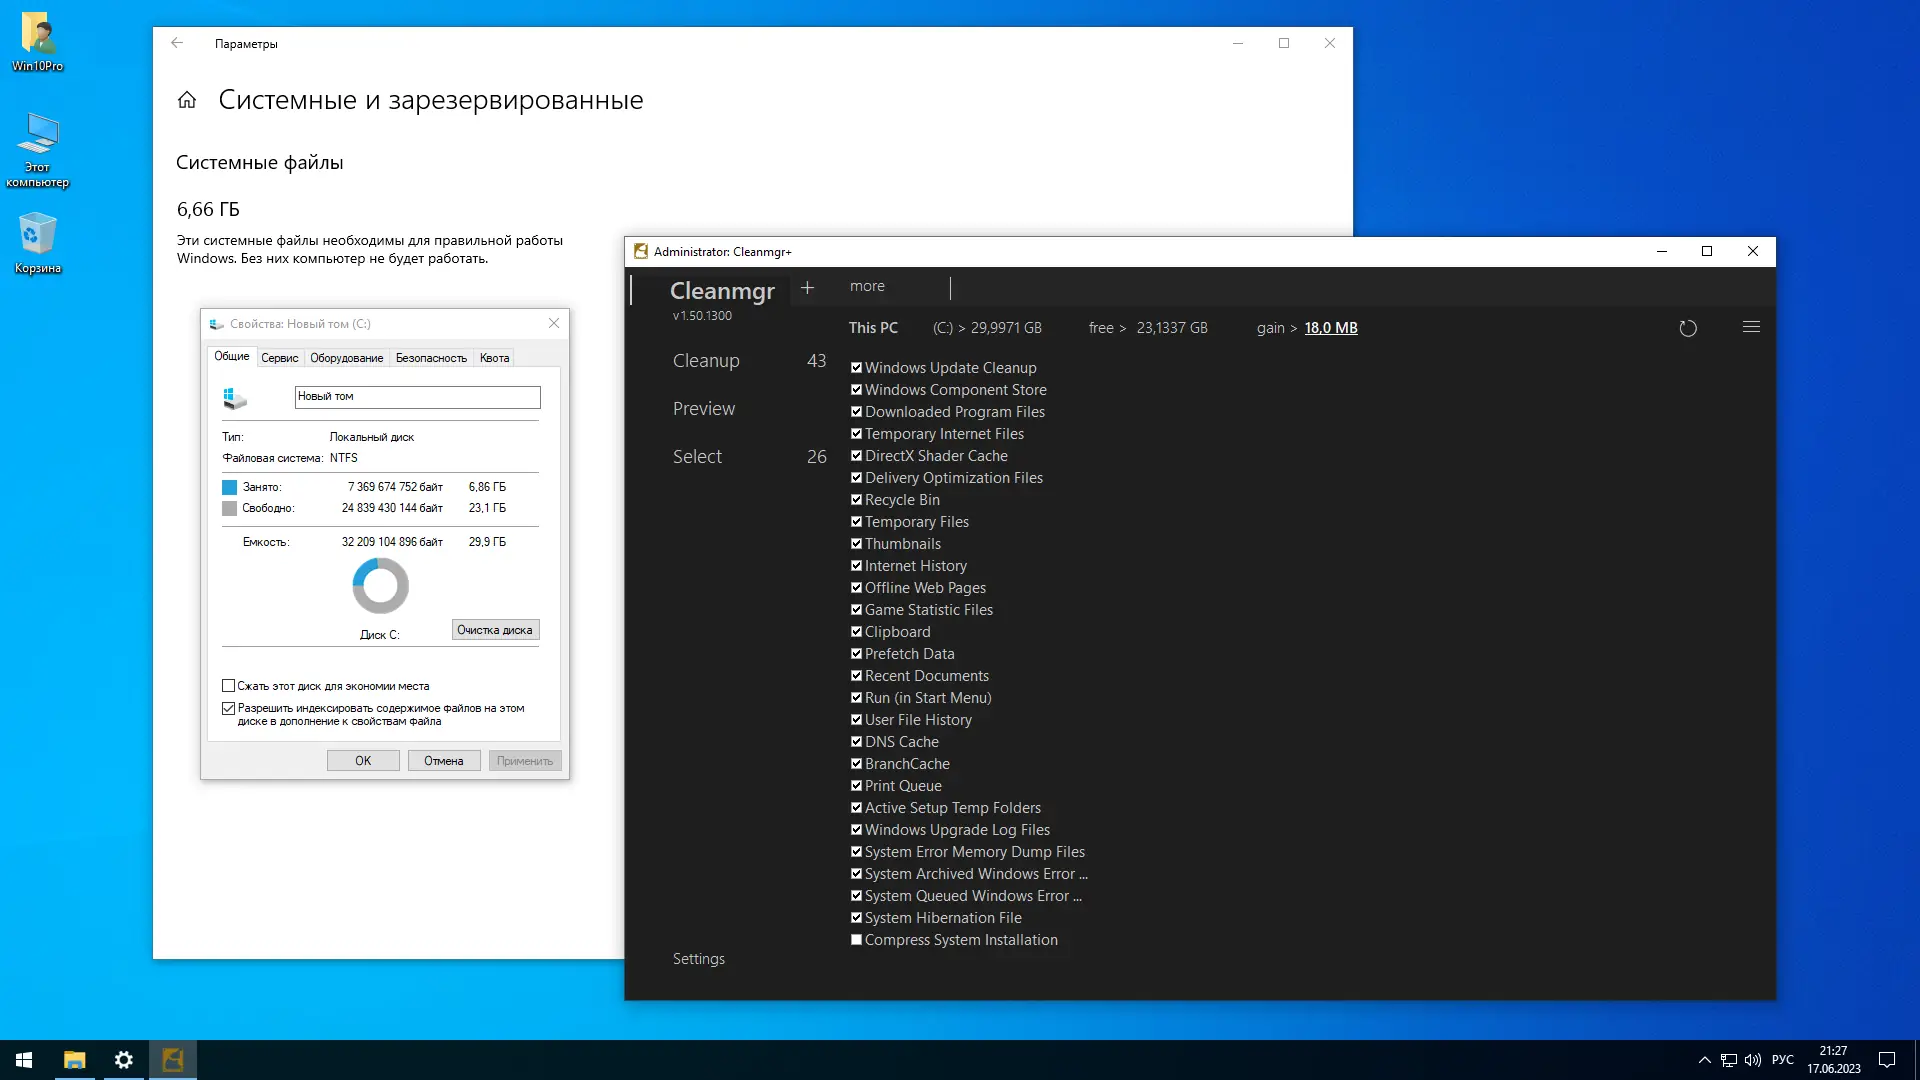The width and height of the screenshot is (1920, 1080).
Task: Click the Новый том name field
Action: click(x=417, y=397)
